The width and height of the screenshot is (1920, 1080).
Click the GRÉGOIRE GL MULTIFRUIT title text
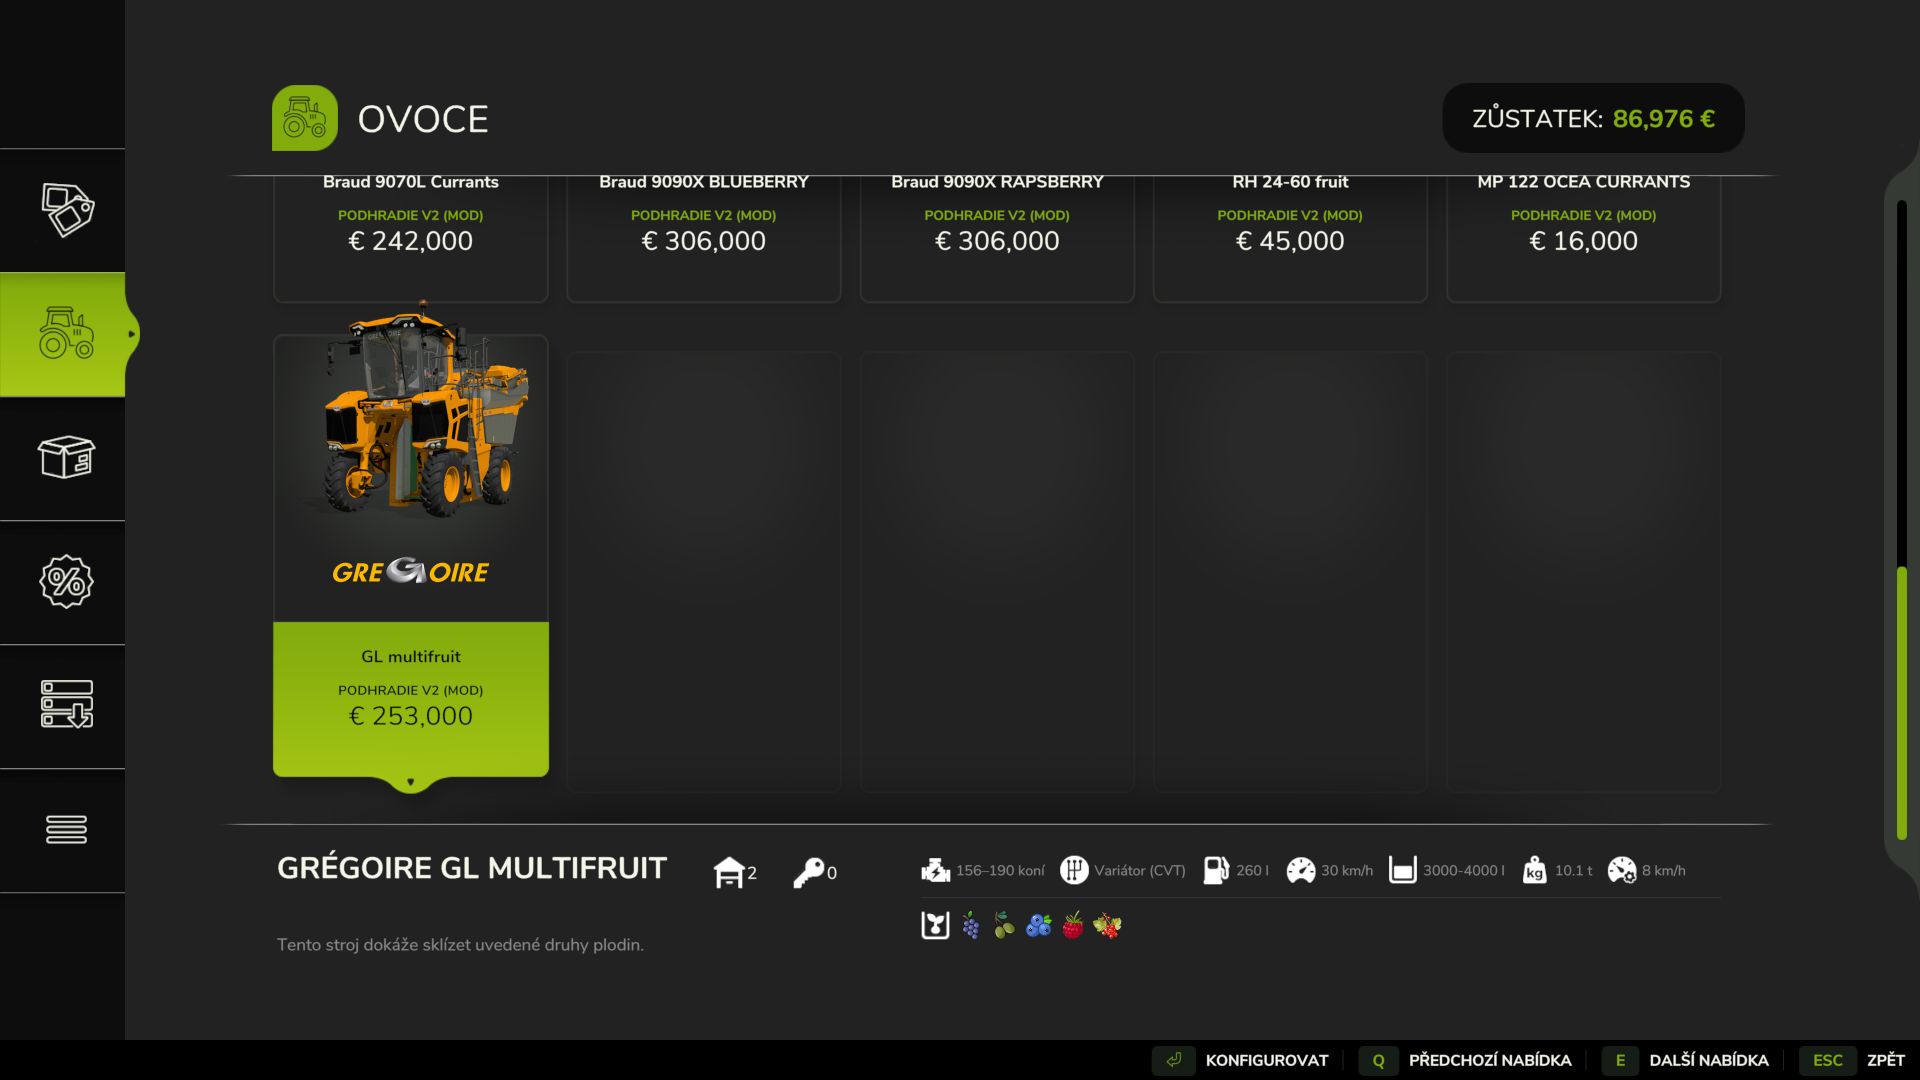(472, 868)
